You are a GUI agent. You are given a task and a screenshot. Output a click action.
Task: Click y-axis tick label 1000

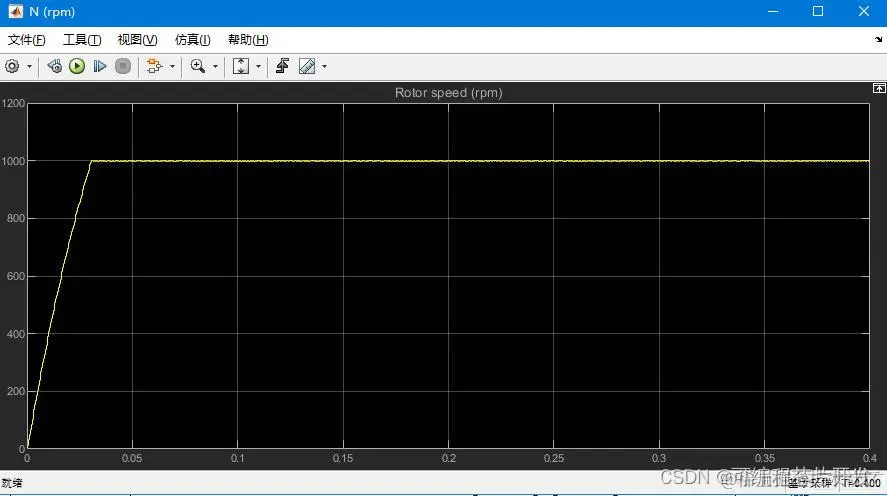13,161
